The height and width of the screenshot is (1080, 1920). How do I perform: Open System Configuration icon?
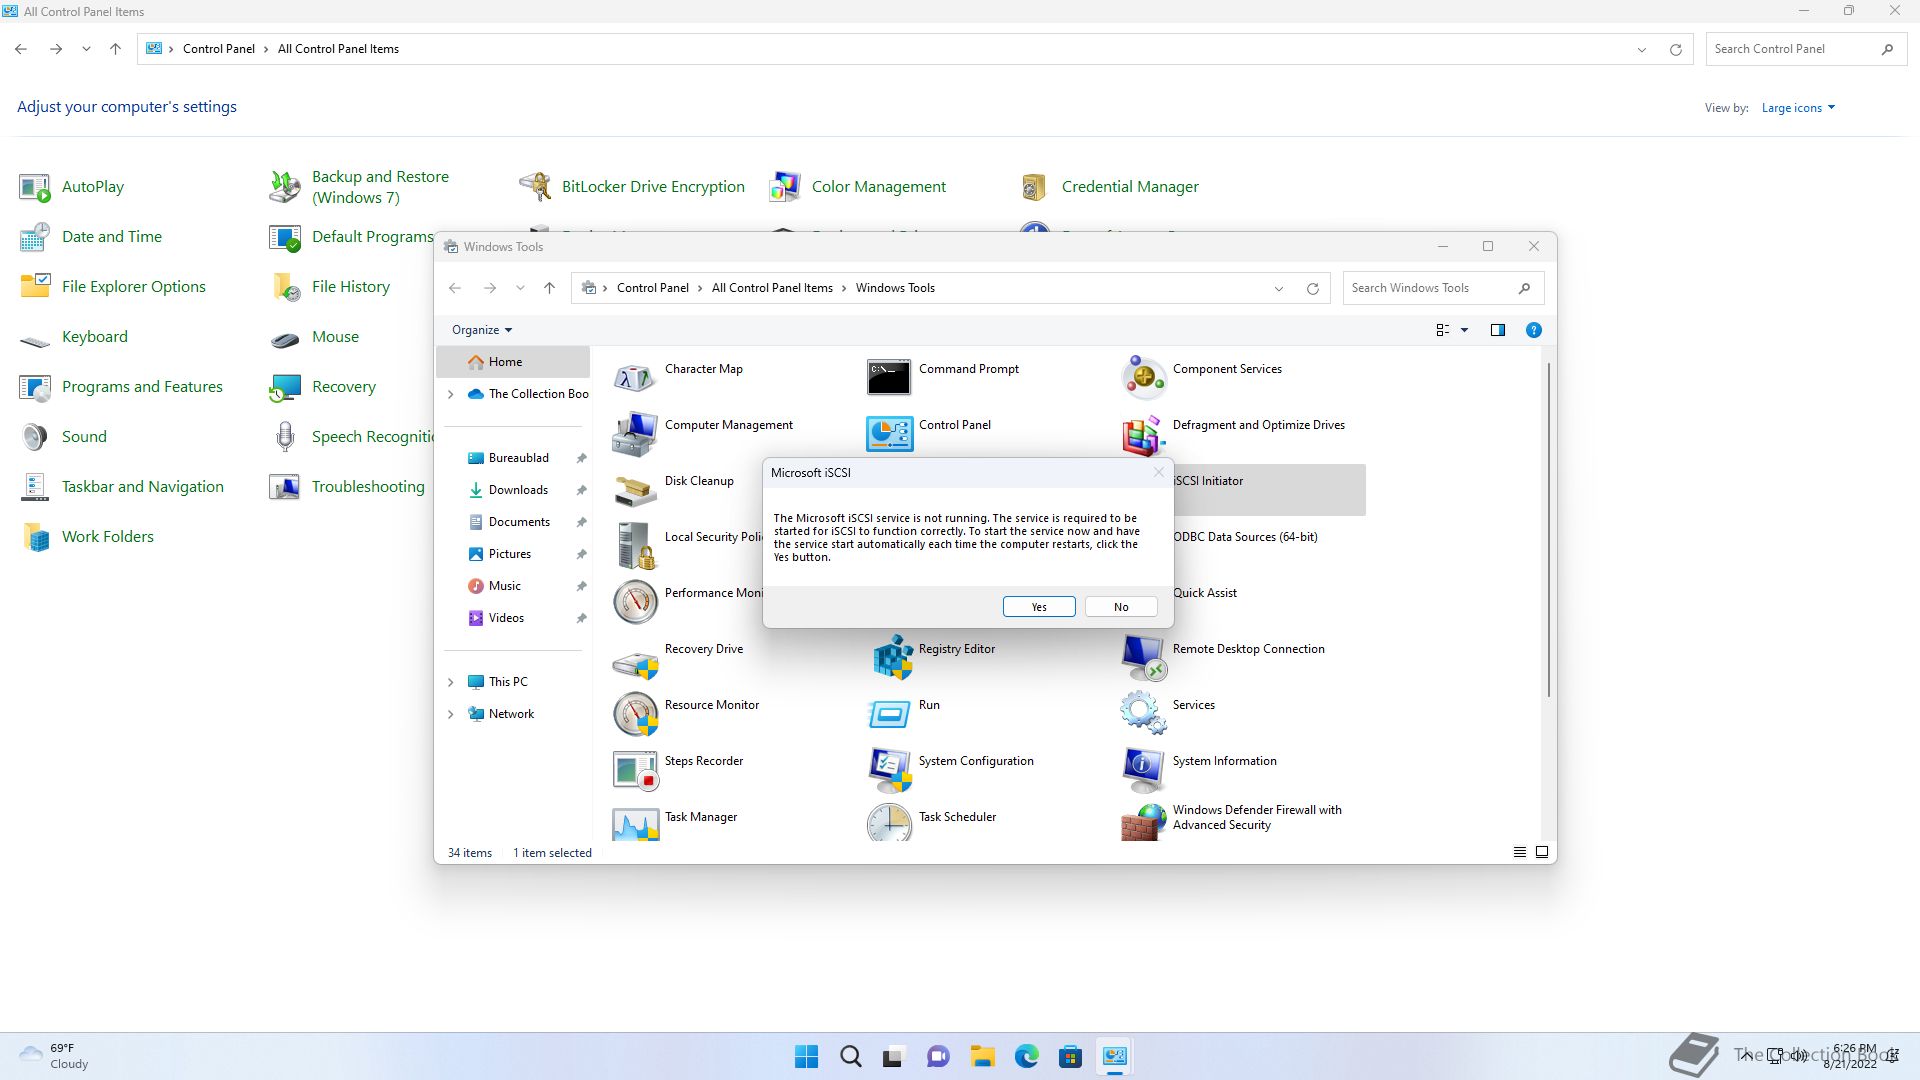click(889, 770)
